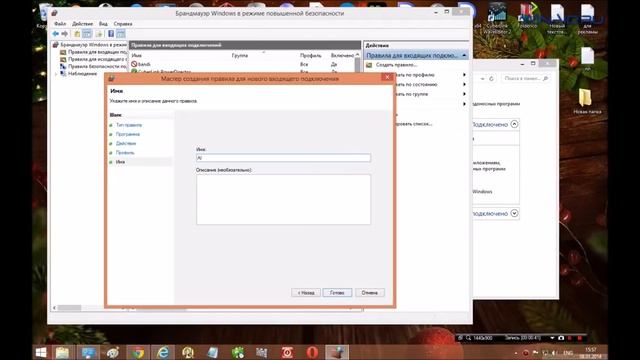
Task: Click the Back arrow in the firewall toolbar
Action: point(56,34)
